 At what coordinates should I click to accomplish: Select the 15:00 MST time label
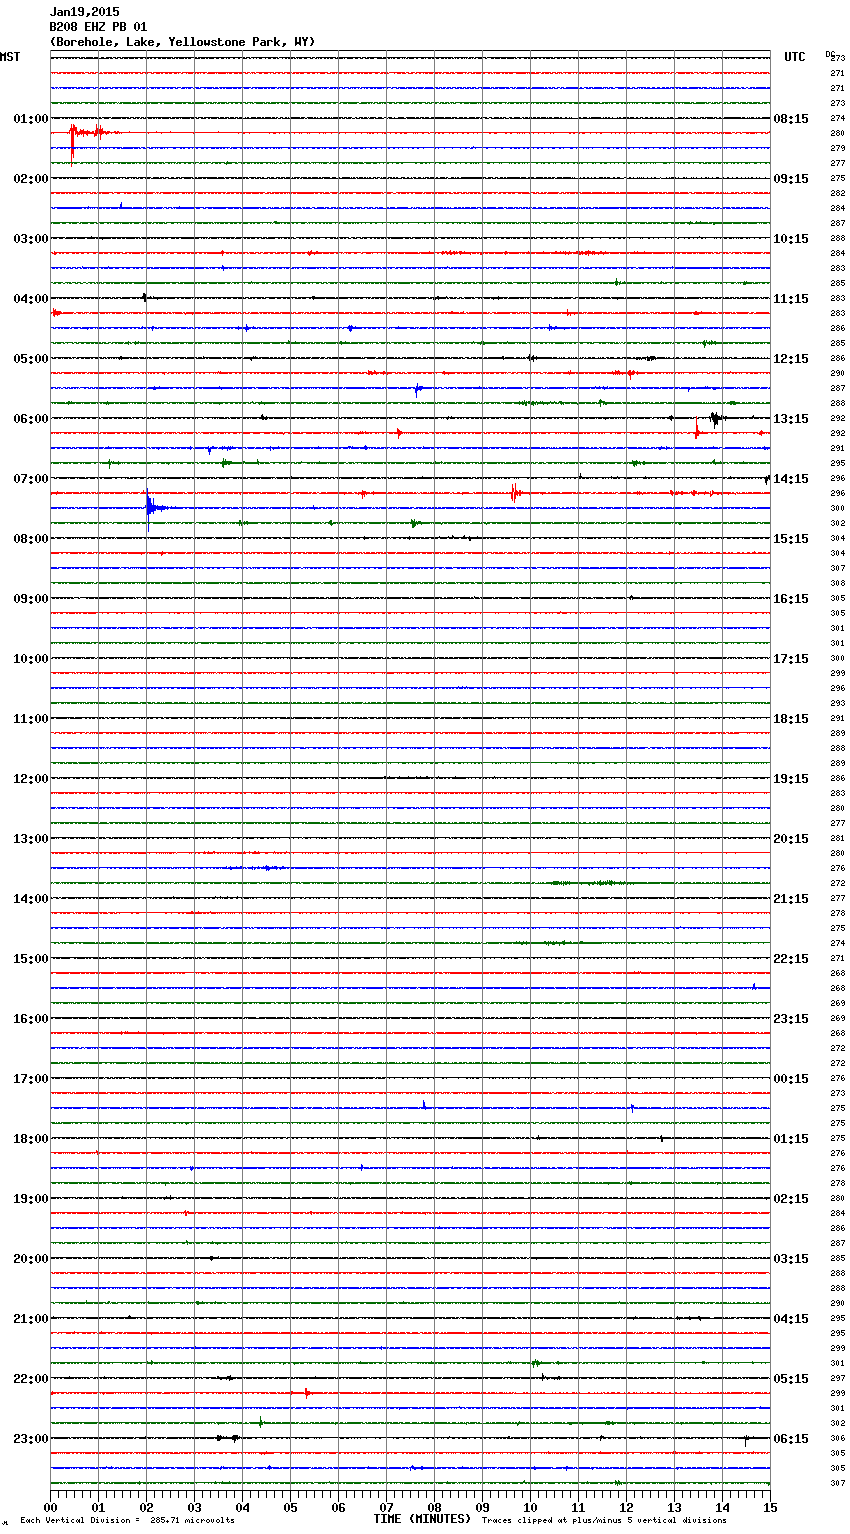coord(30,959)
